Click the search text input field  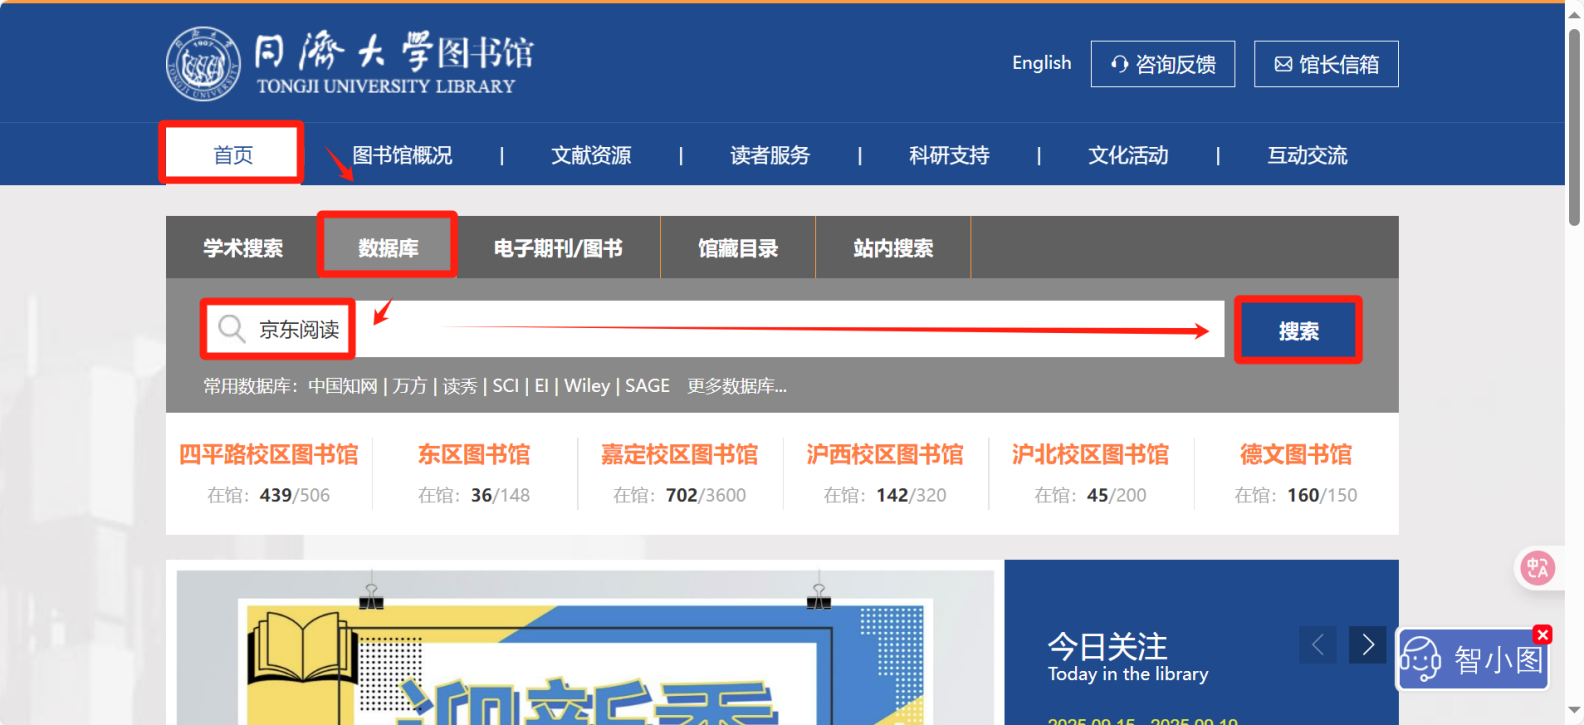coord(780,329)
